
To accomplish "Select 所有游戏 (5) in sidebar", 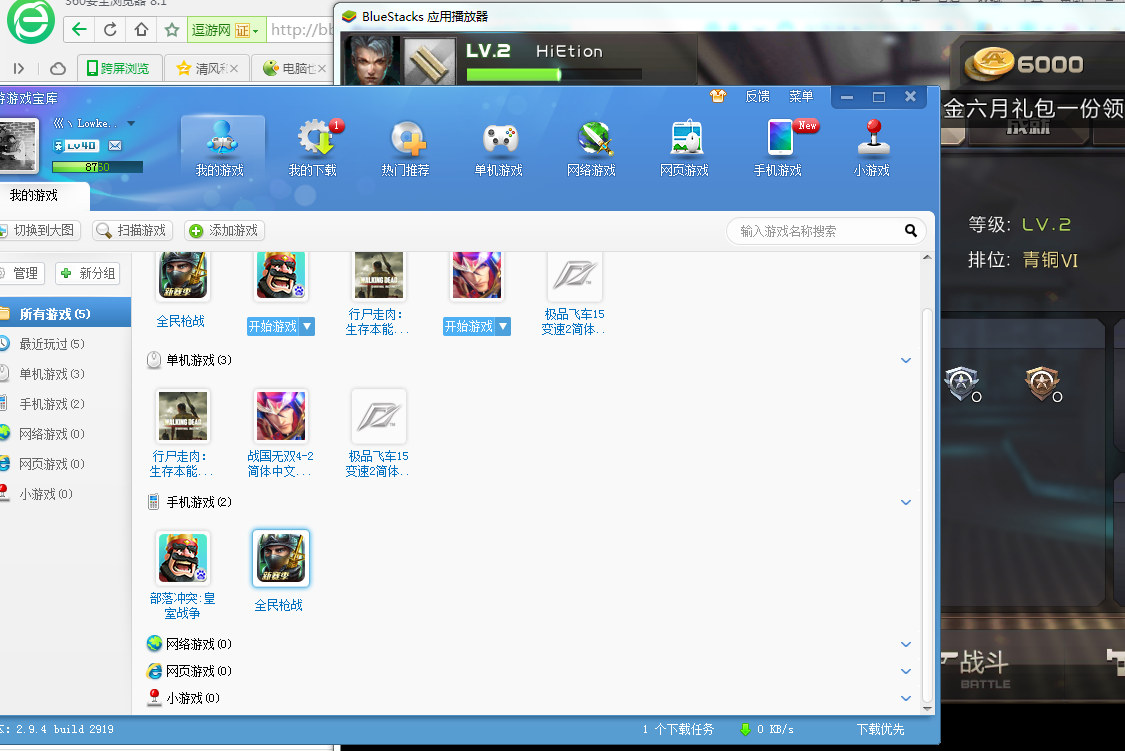I will (x=63, y=314).
